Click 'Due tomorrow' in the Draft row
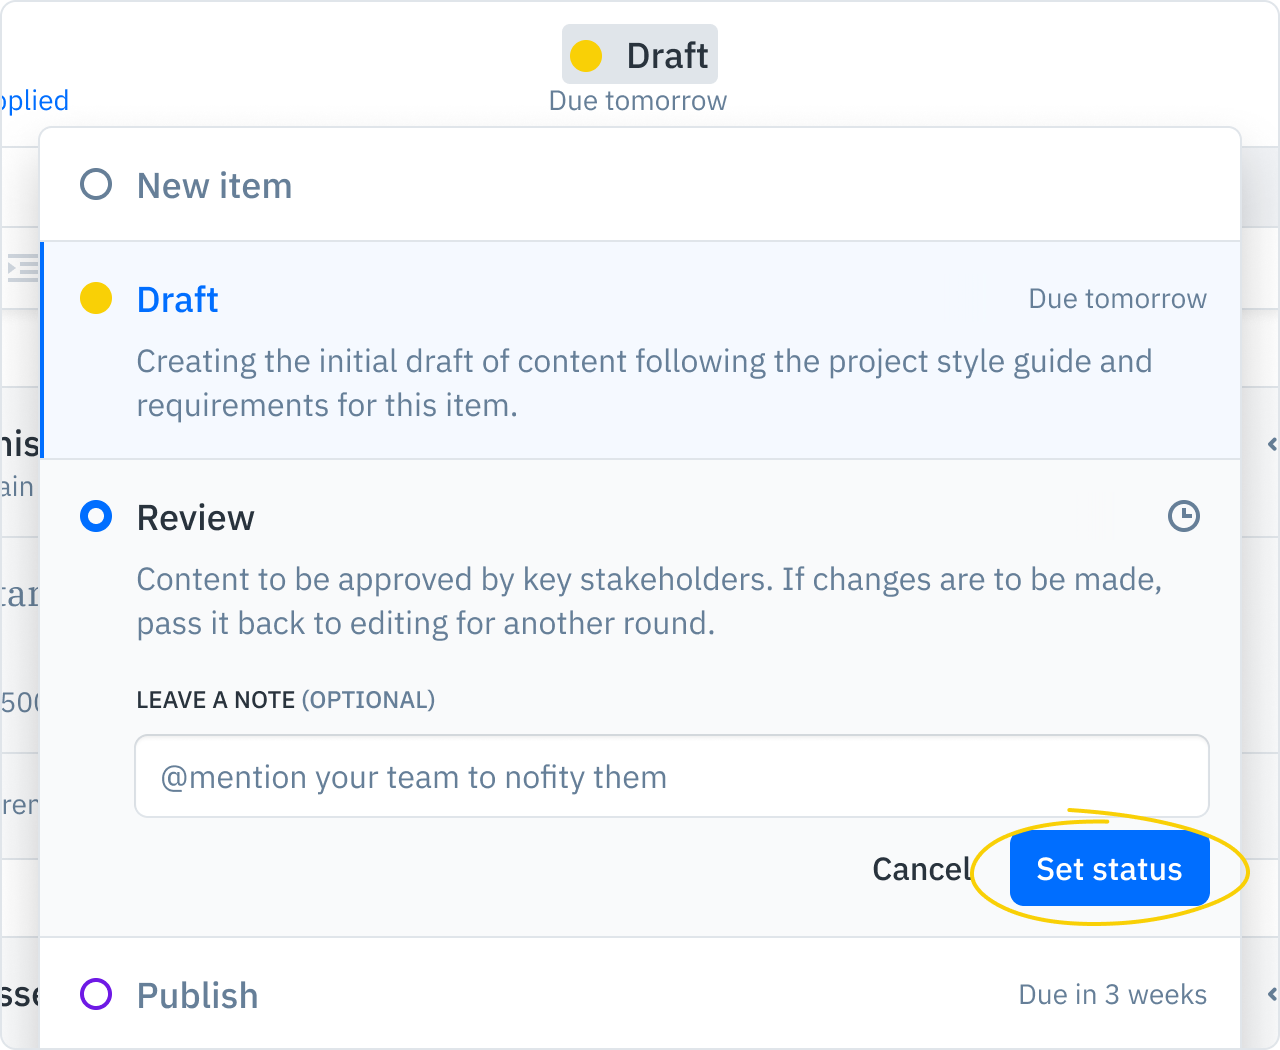Screen dimensions: 1280x1050 click(1118, 299)
